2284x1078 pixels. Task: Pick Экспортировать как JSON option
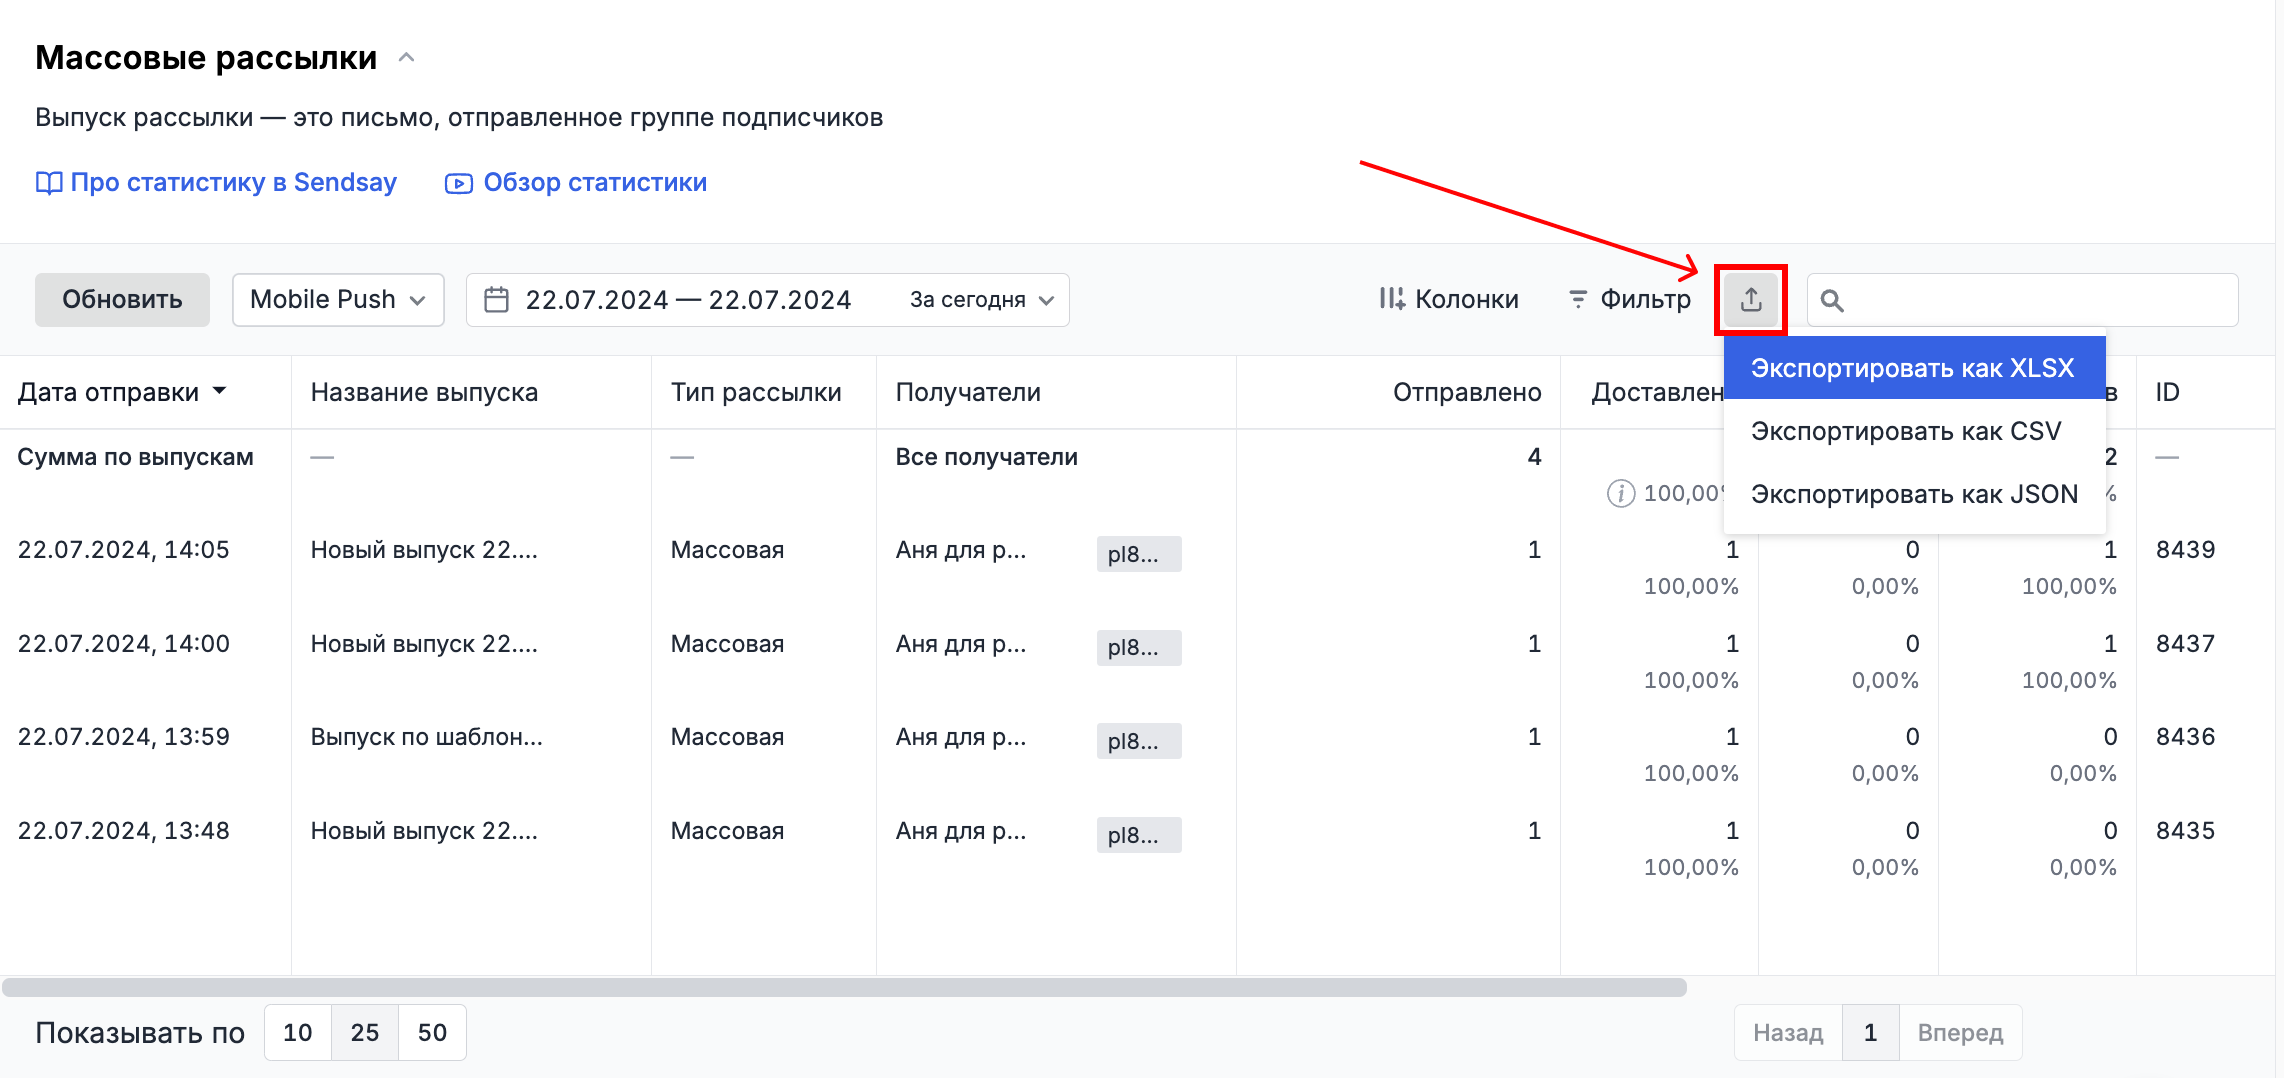coord(1913,494)
